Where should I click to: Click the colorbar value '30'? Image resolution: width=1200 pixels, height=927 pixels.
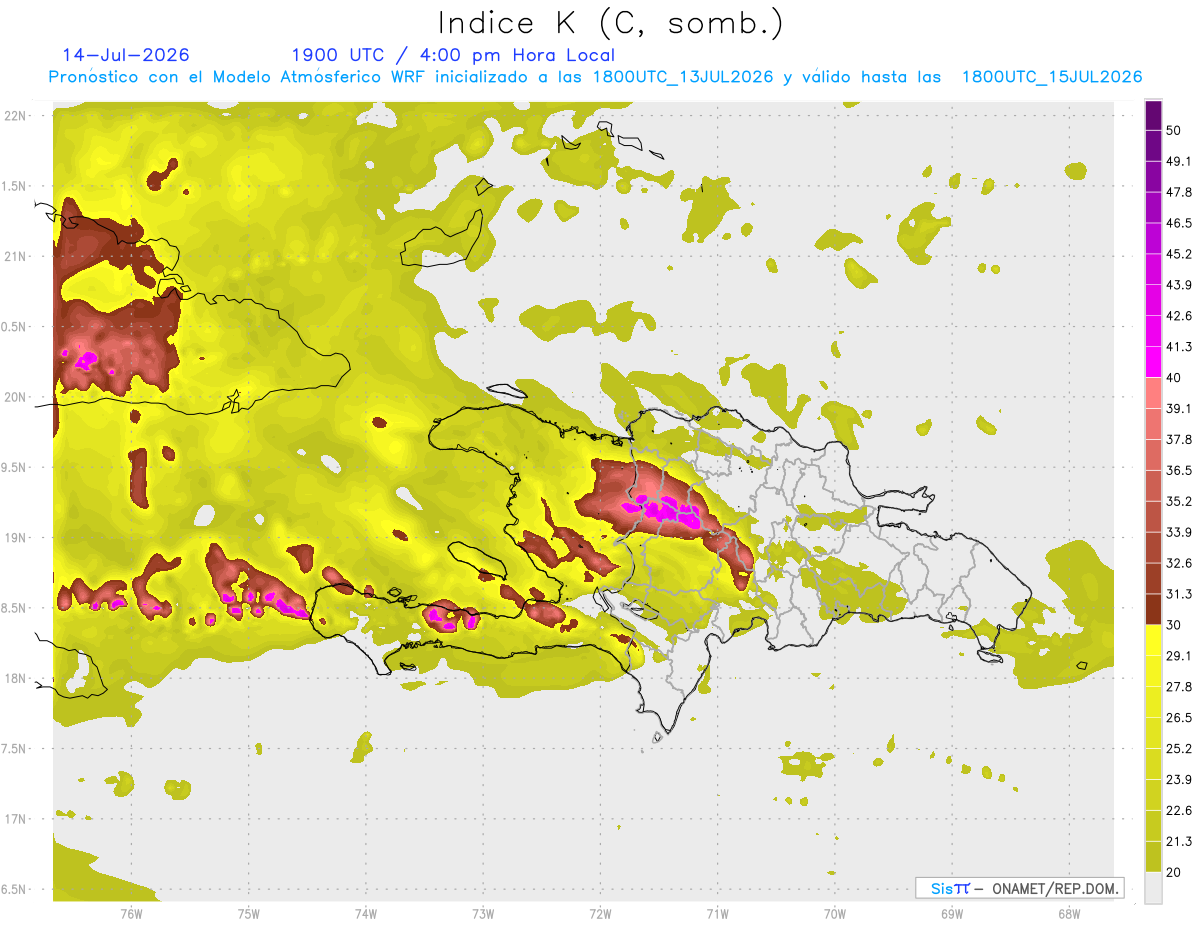tap(1175, 625)
